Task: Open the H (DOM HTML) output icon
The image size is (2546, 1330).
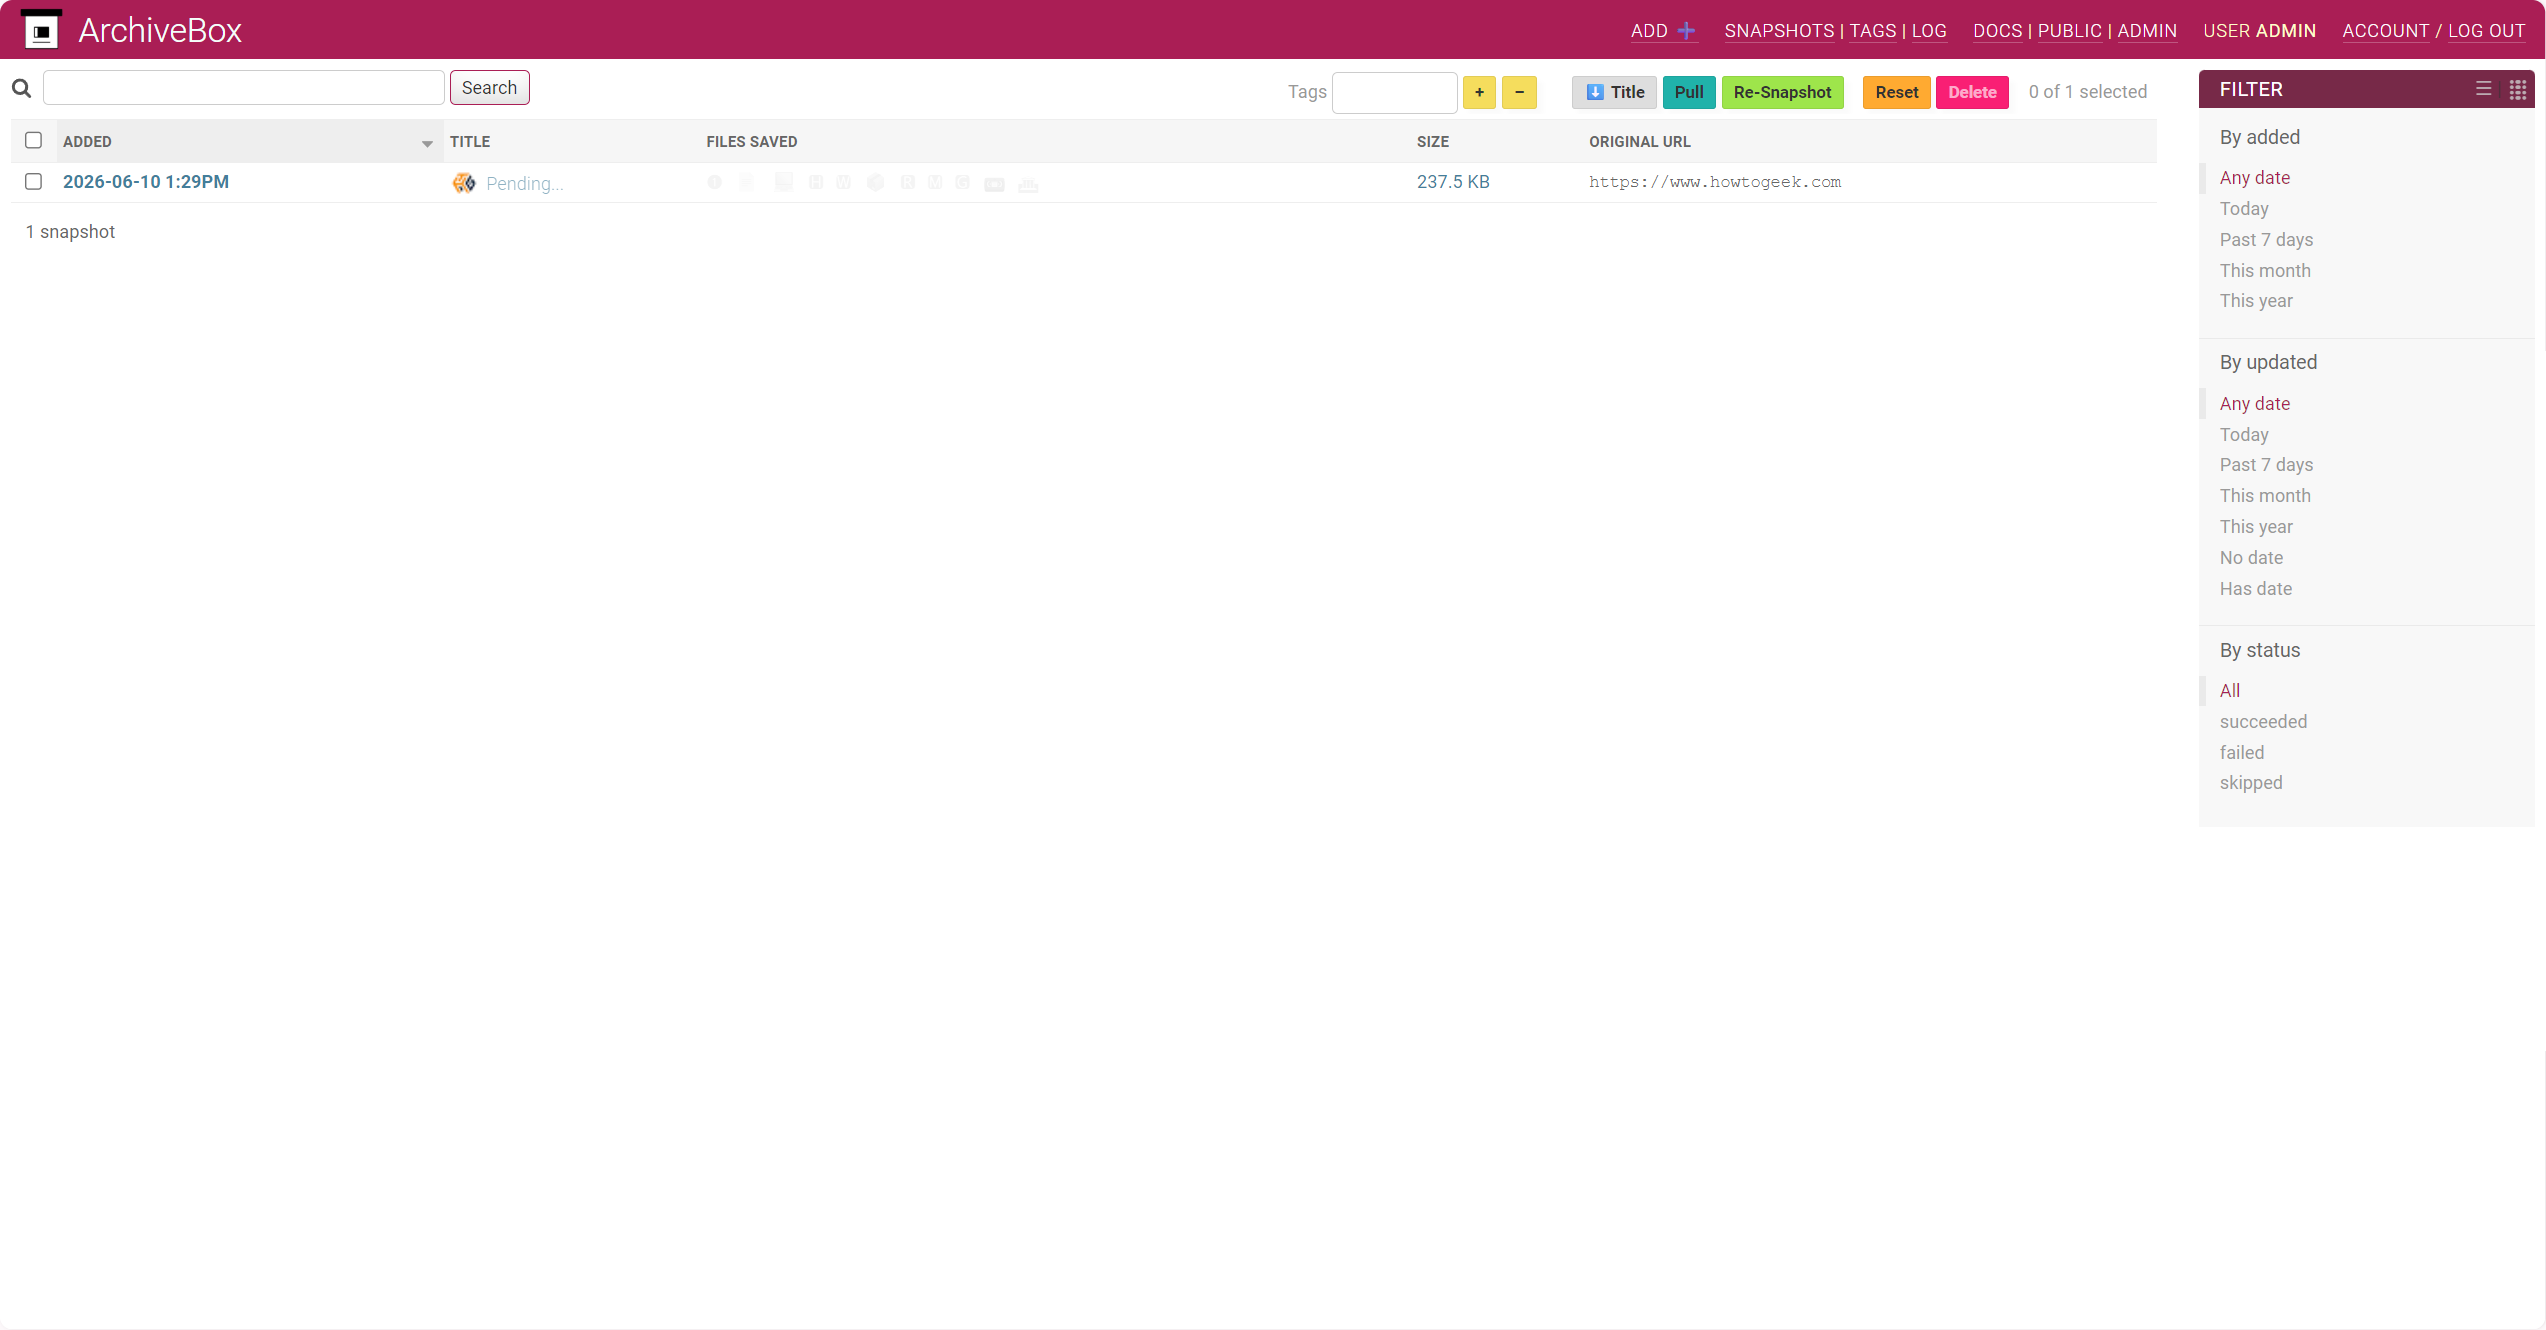Action: pos(816,183)
